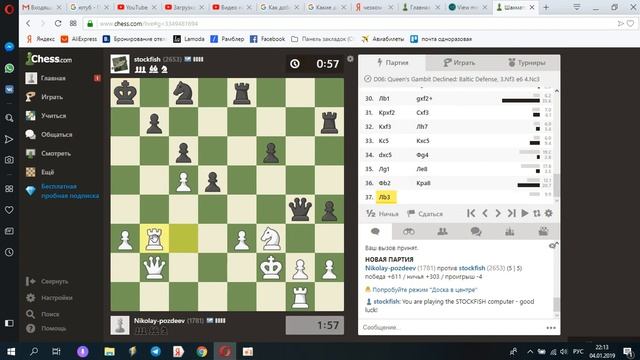Open the Facebook bookmark

(268, 39)
